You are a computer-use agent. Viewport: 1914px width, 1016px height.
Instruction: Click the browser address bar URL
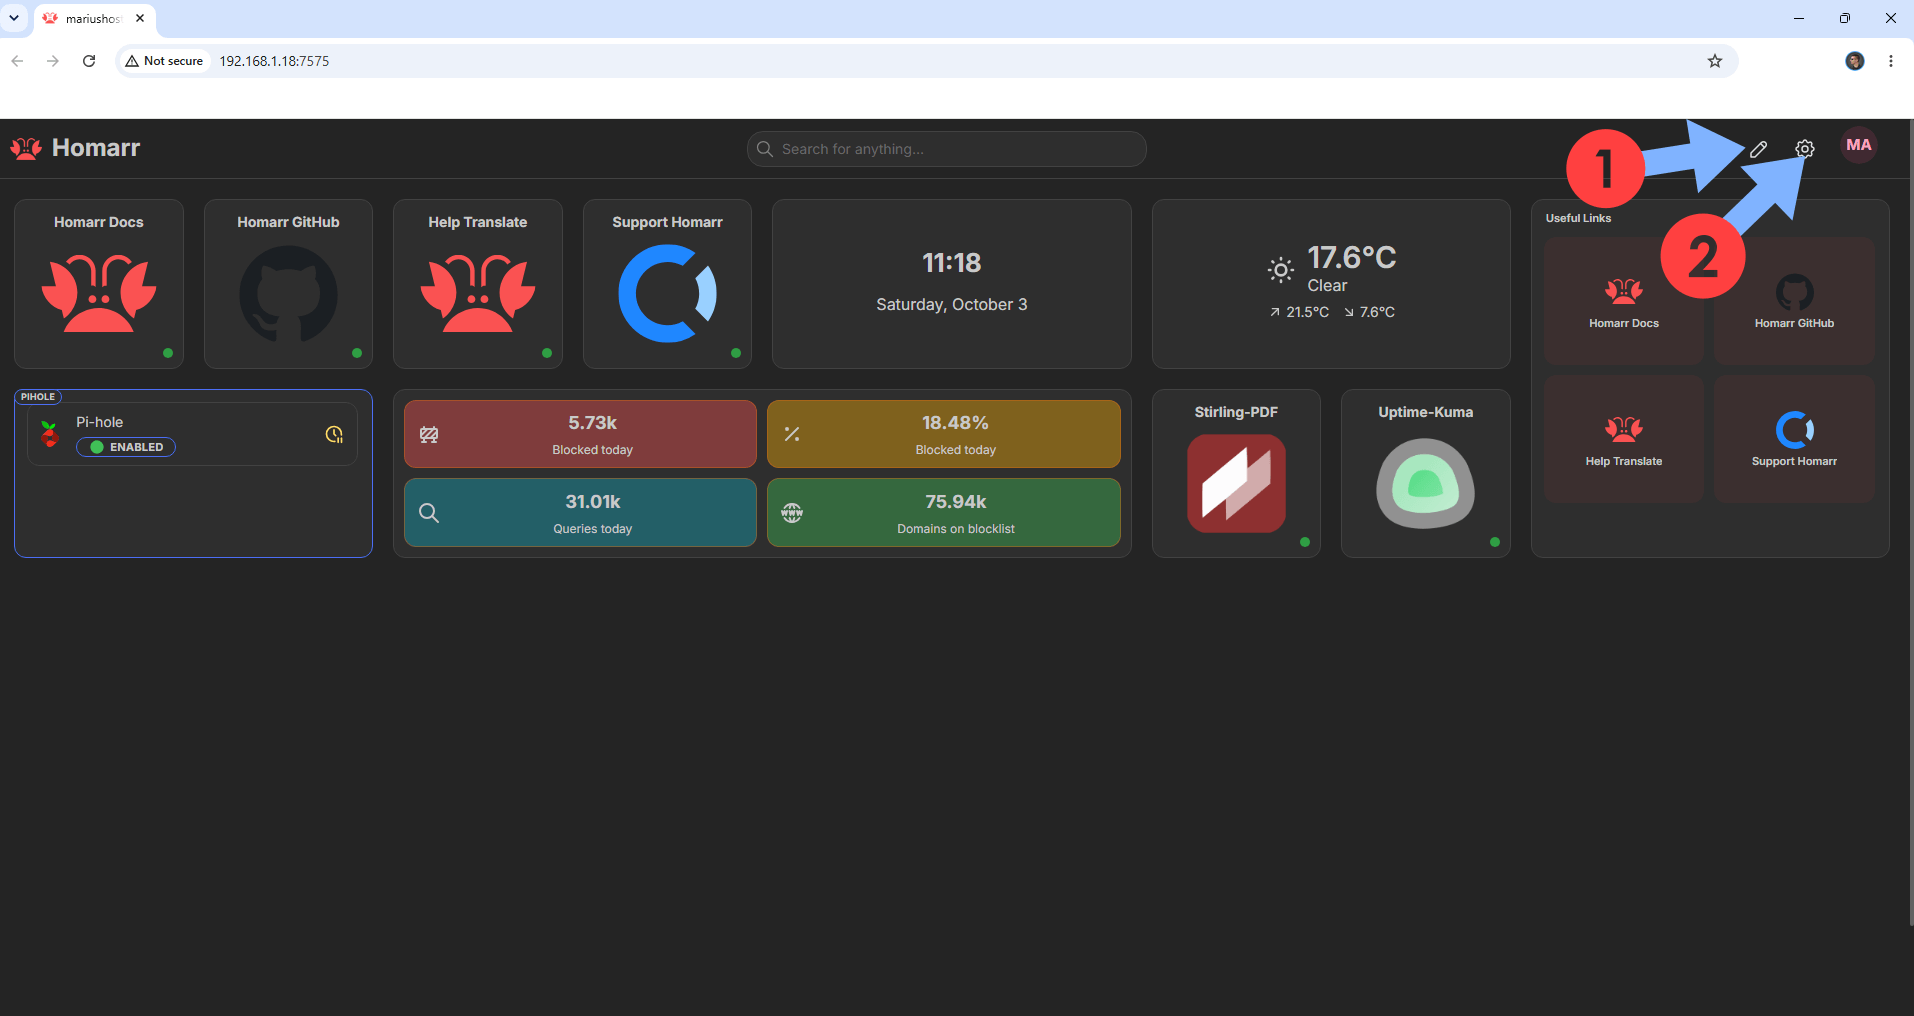point(274,61)
